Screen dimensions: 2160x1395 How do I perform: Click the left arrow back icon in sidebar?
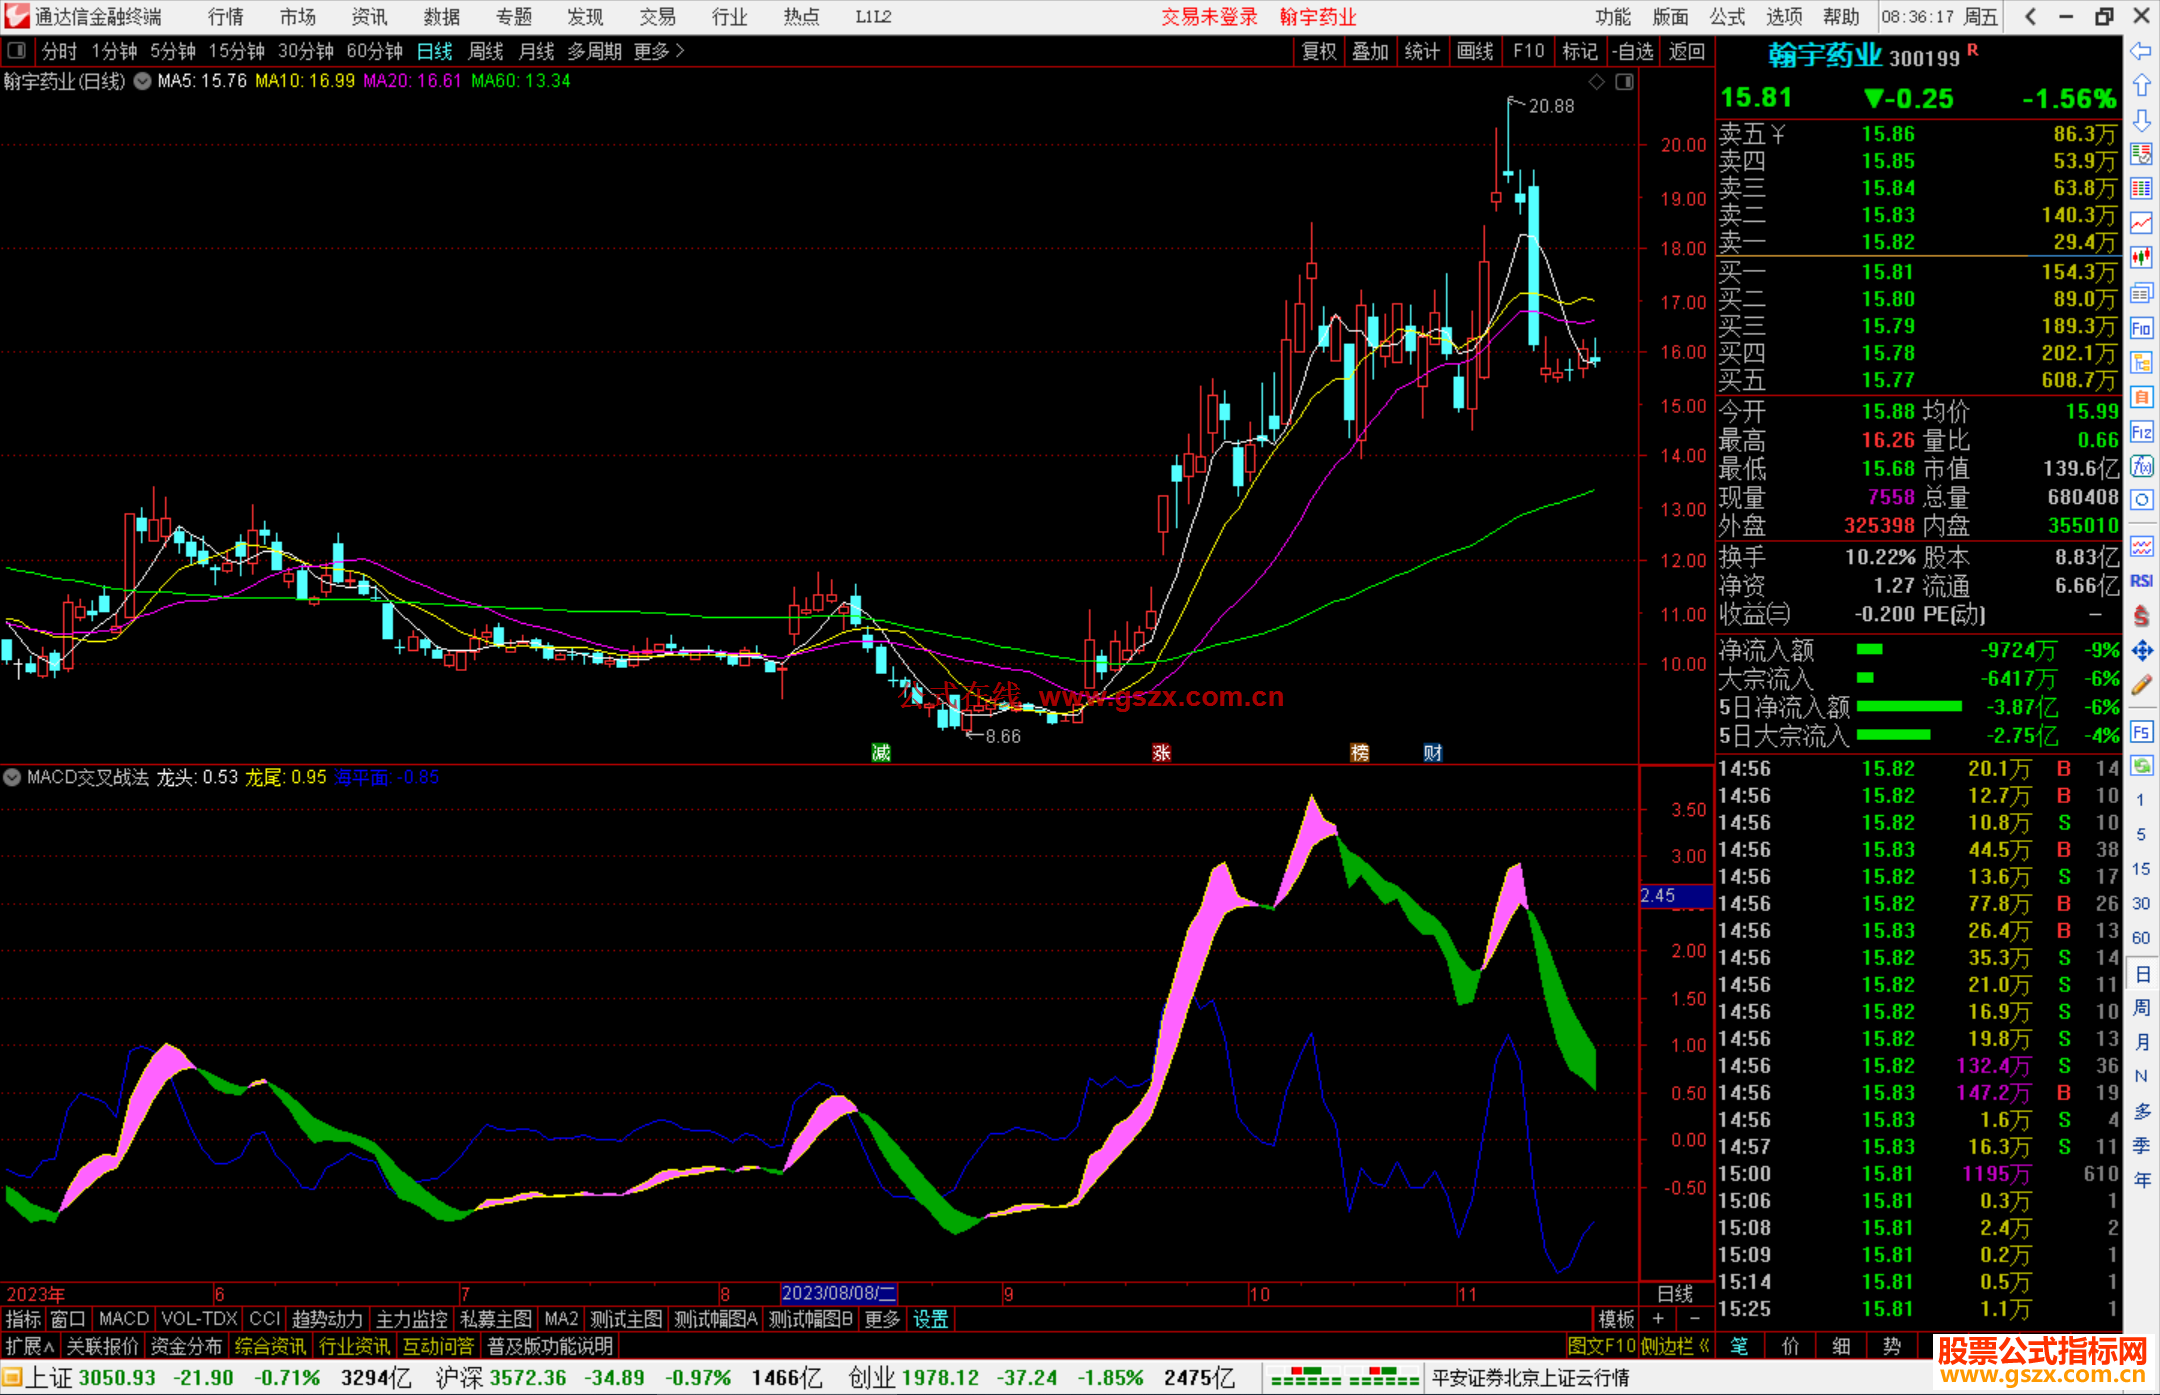pos(2140,51)
